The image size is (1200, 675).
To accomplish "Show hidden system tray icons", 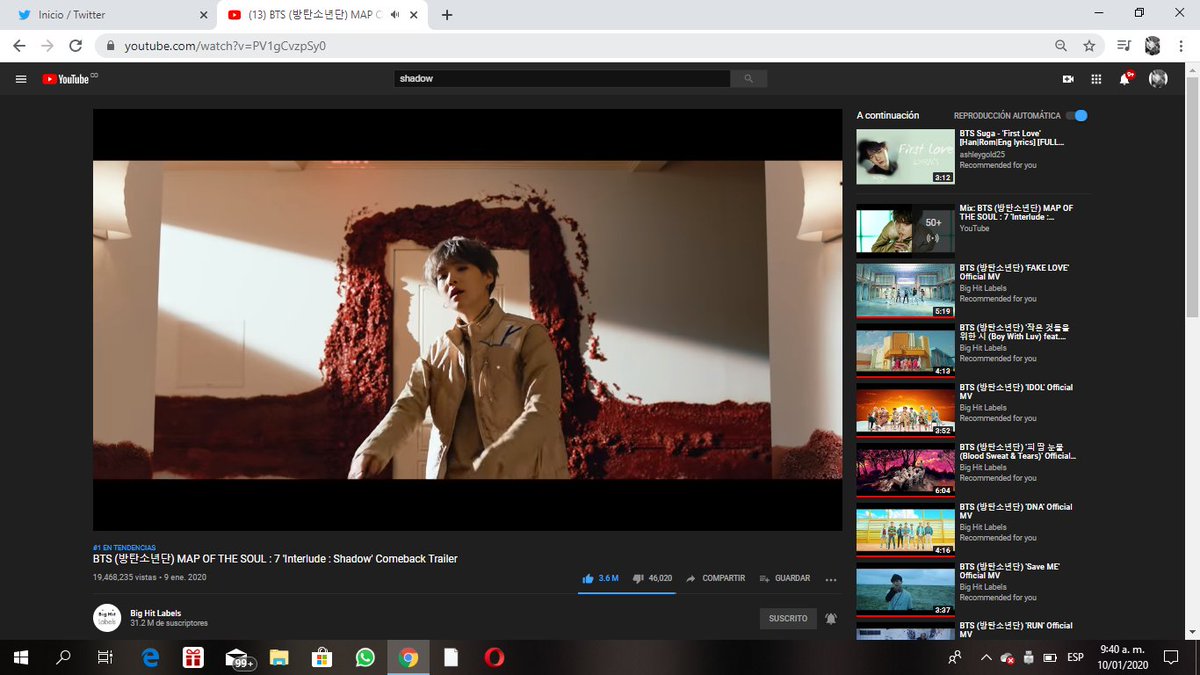I will [x=986, y=657].
